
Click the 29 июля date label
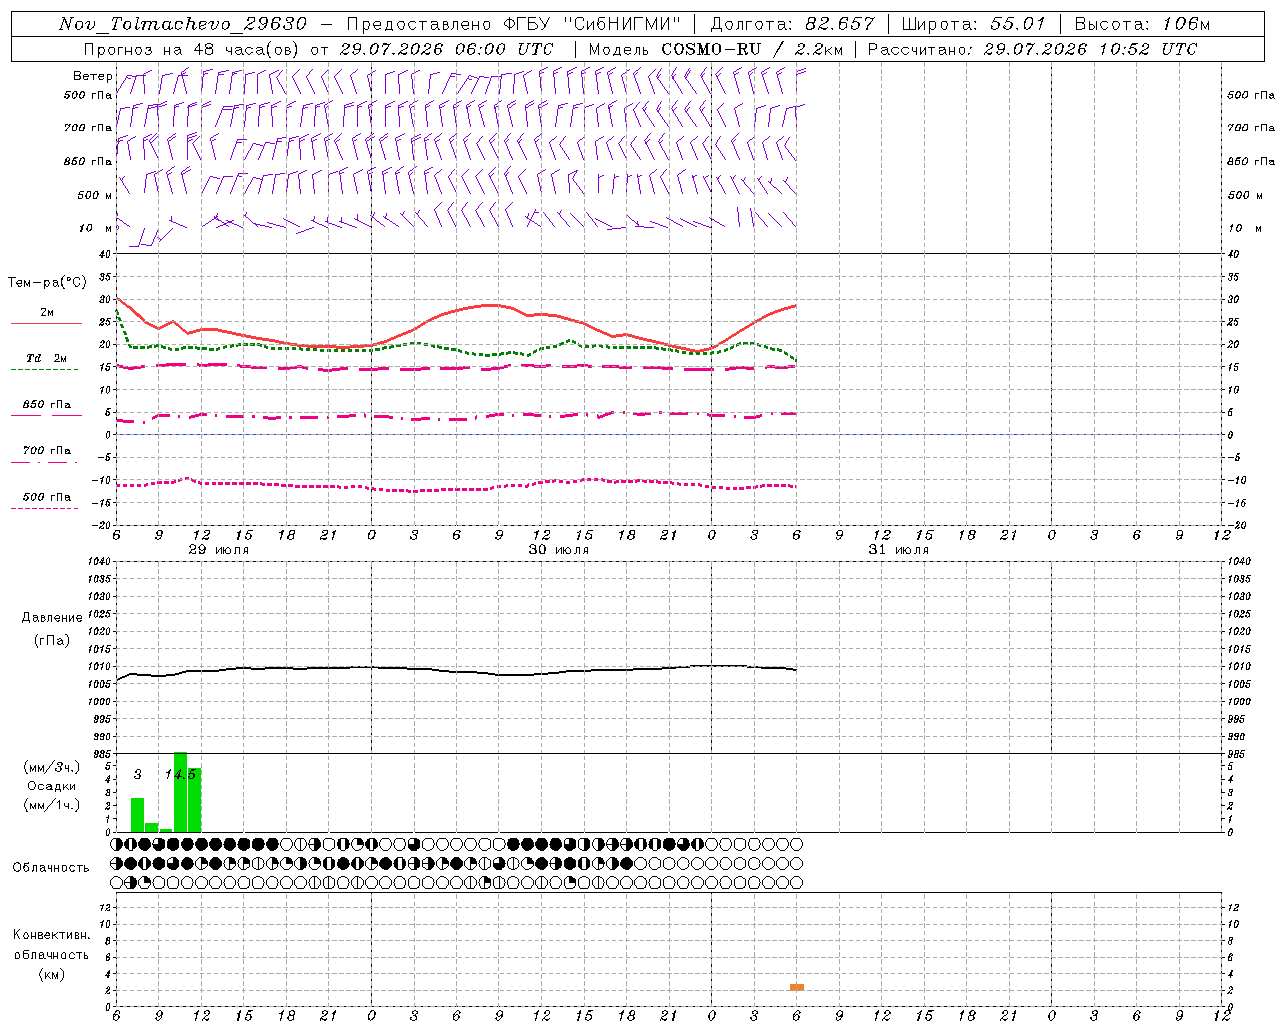tap(219, 550)
